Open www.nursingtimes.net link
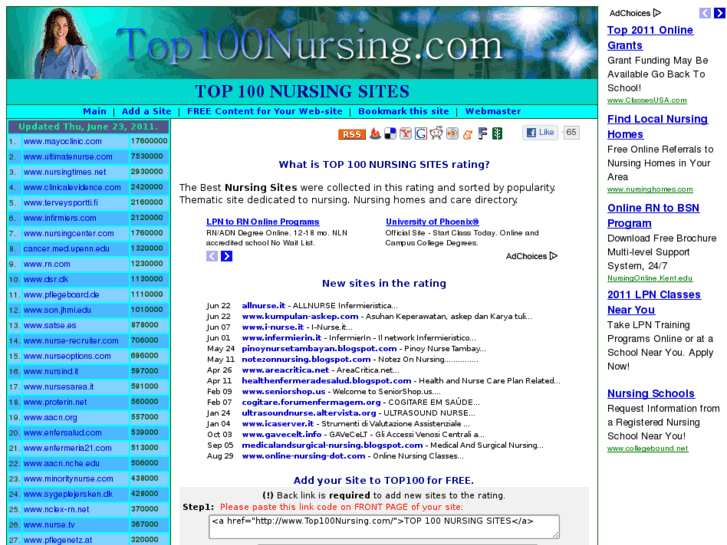Screen dimensions: 727x545 point(64,172)
